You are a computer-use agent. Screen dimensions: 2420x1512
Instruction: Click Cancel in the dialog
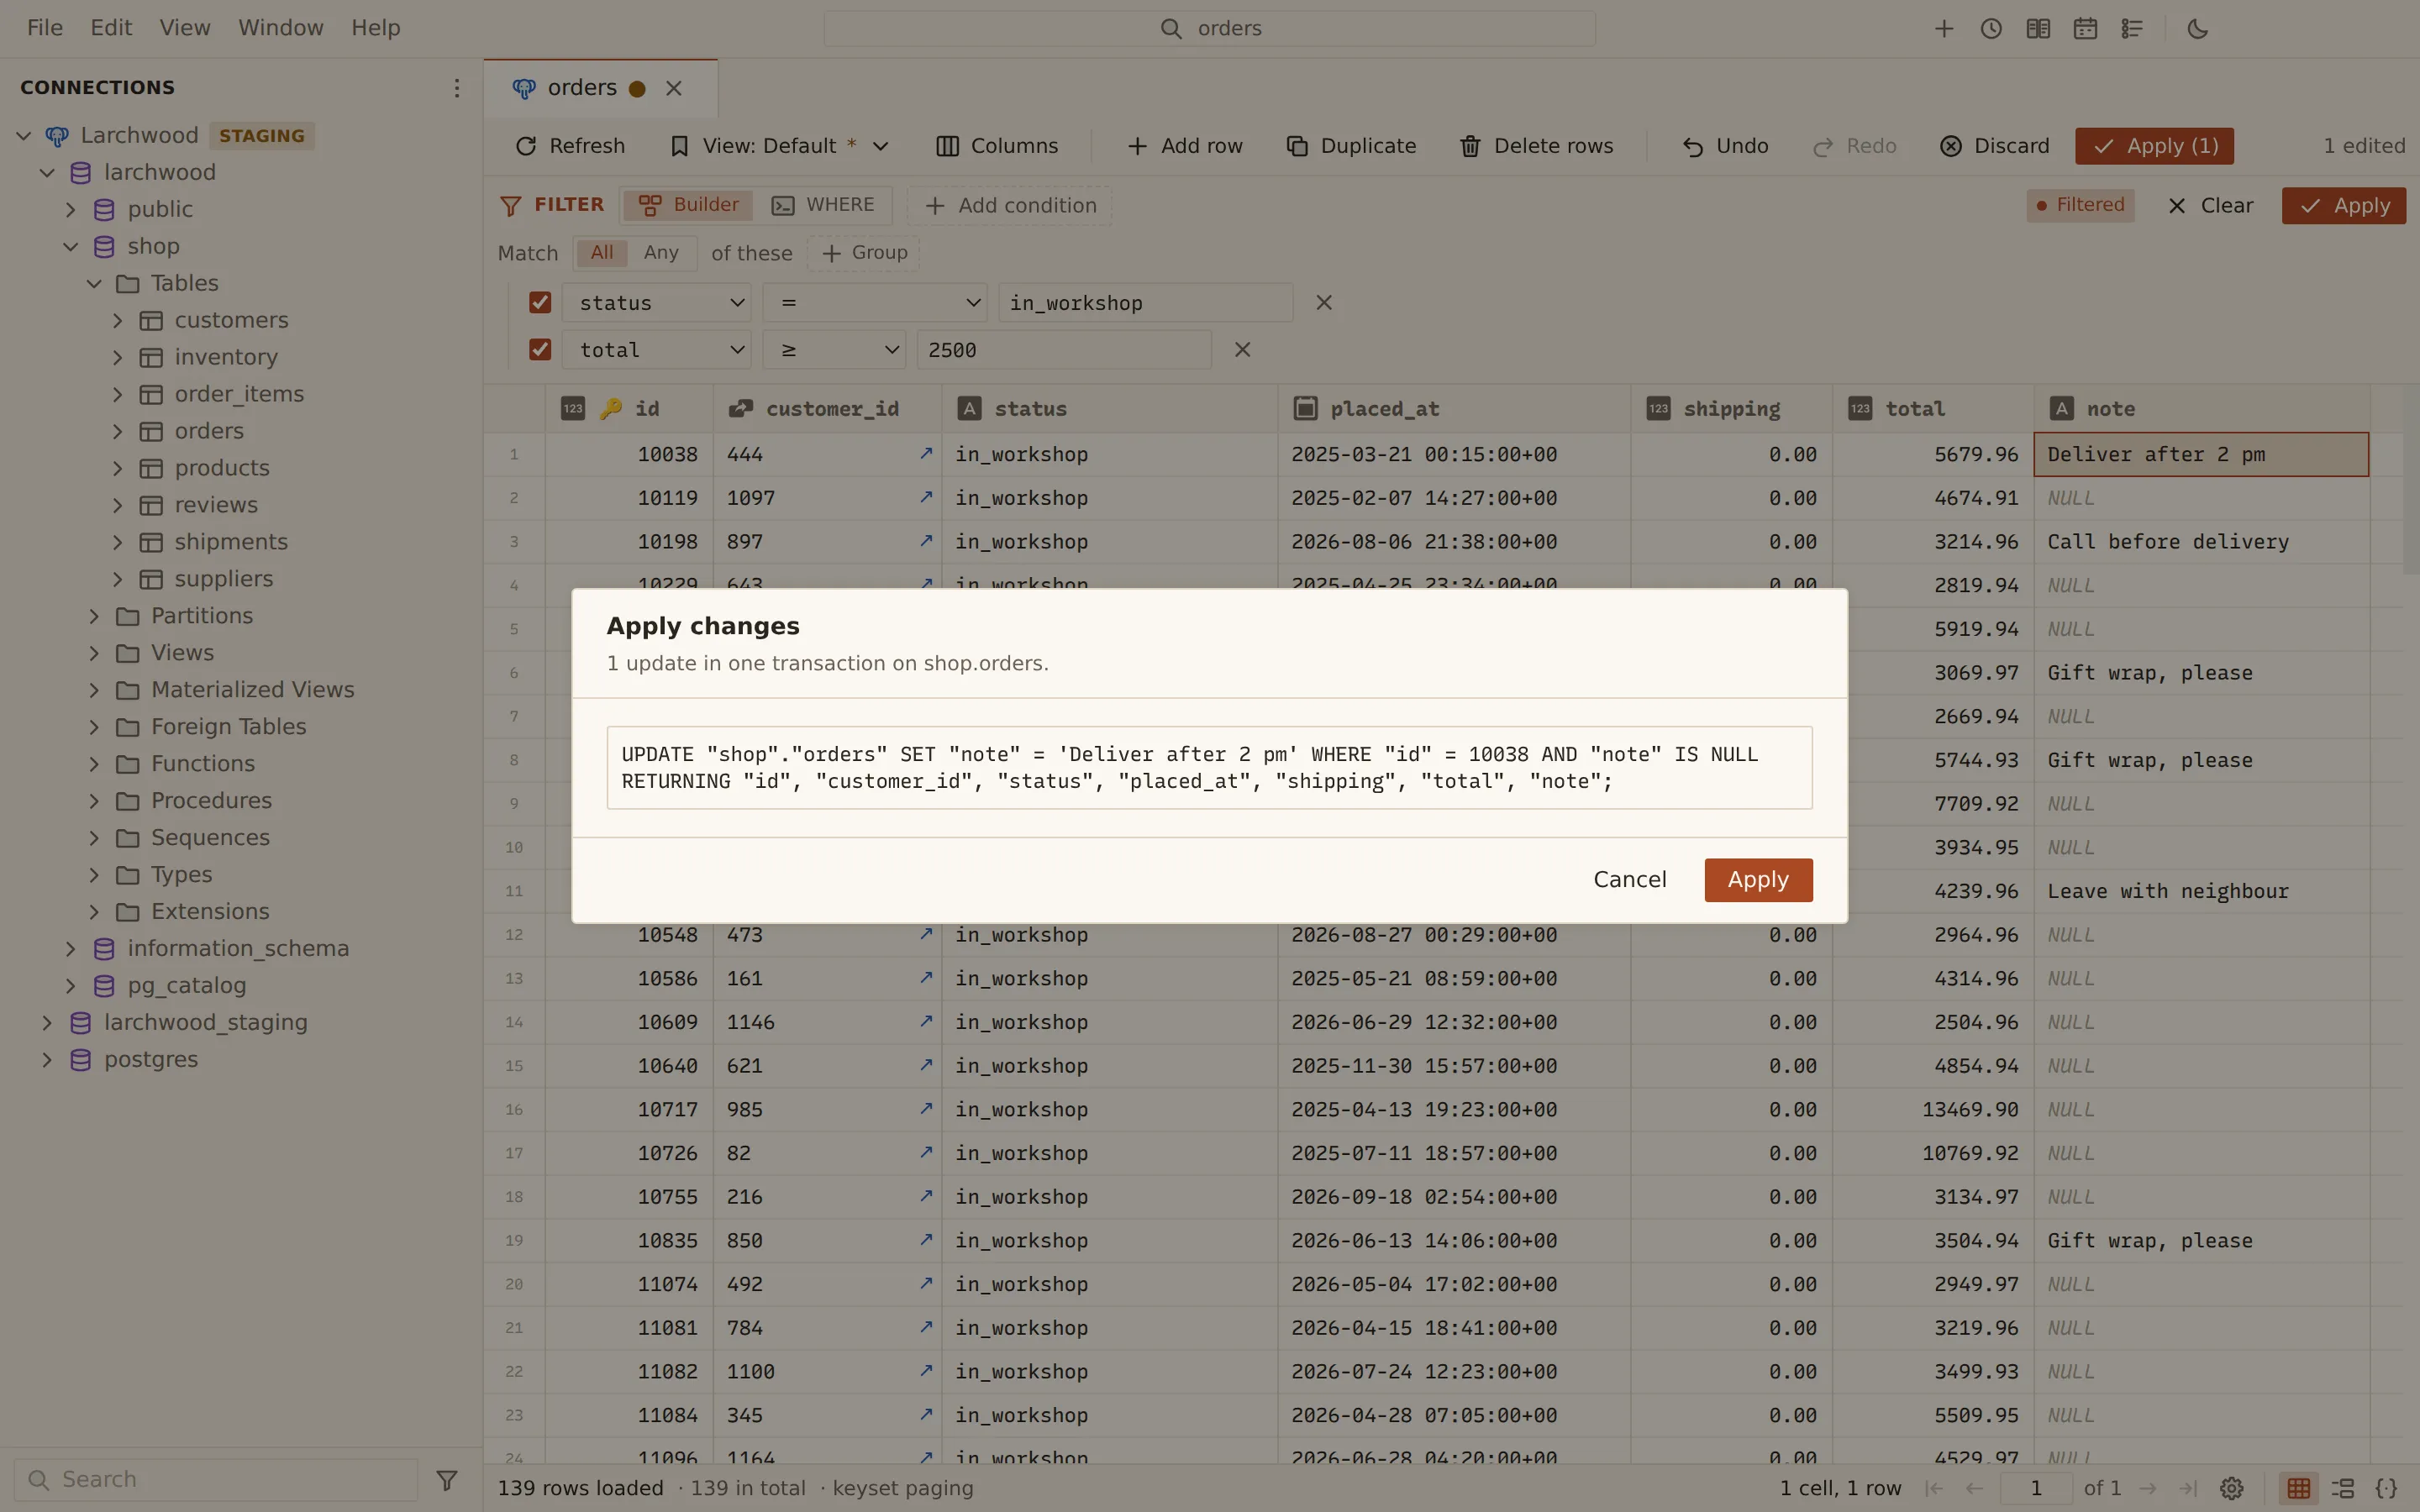coord(1629,880)
